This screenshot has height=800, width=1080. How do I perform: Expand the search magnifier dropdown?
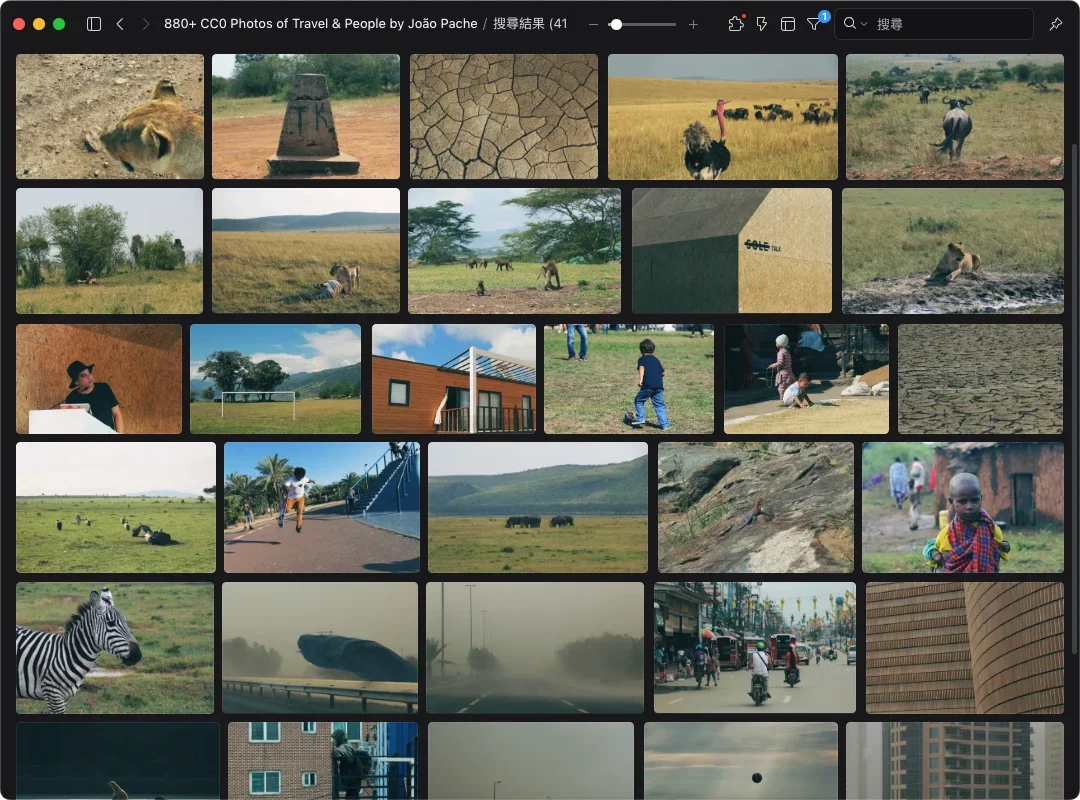[x=855, y=24]
